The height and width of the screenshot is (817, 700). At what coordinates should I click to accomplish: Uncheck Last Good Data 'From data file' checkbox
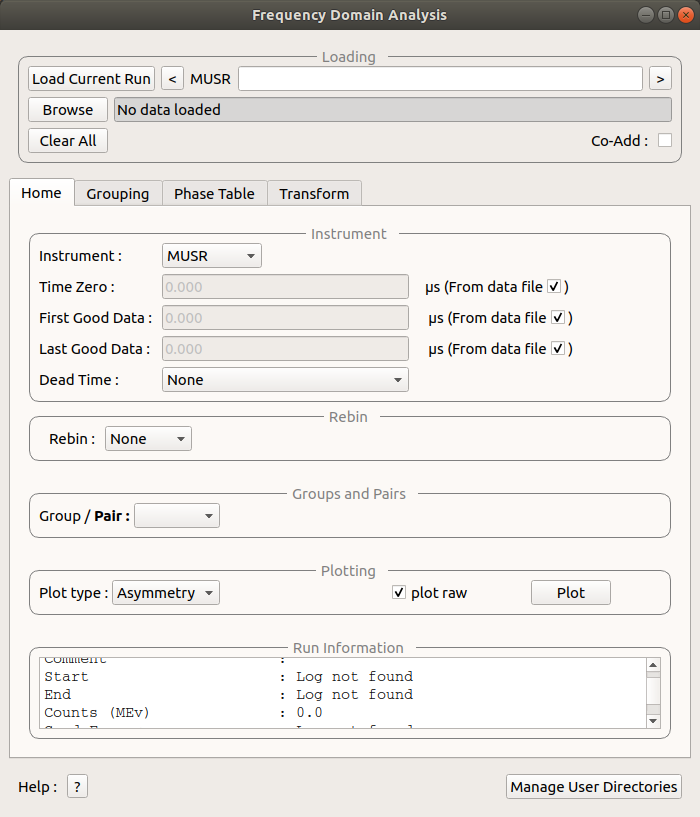coord(558,349)
